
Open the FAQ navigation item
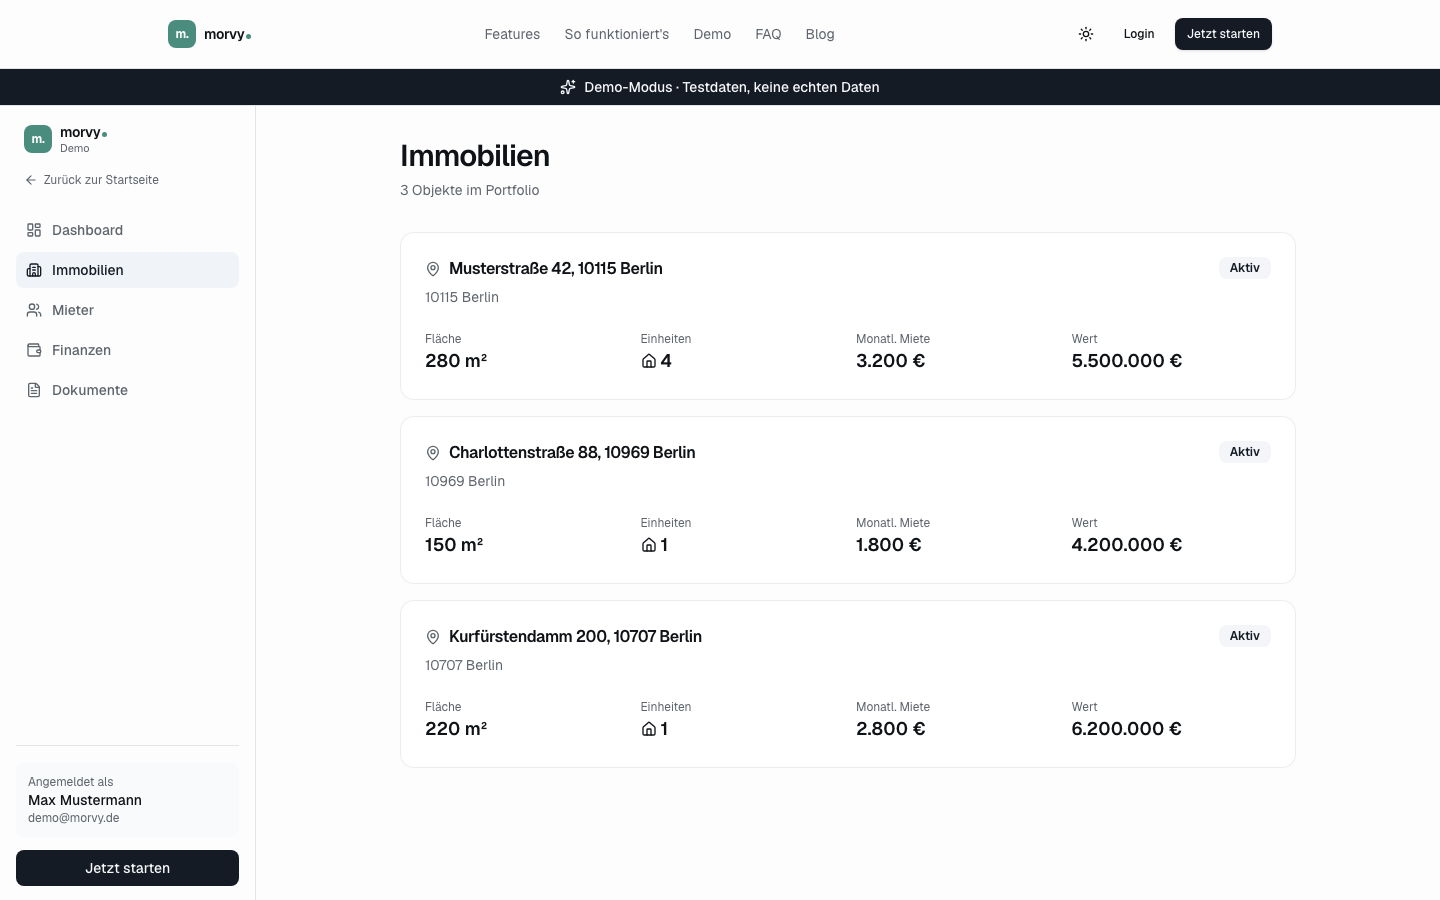768,34
